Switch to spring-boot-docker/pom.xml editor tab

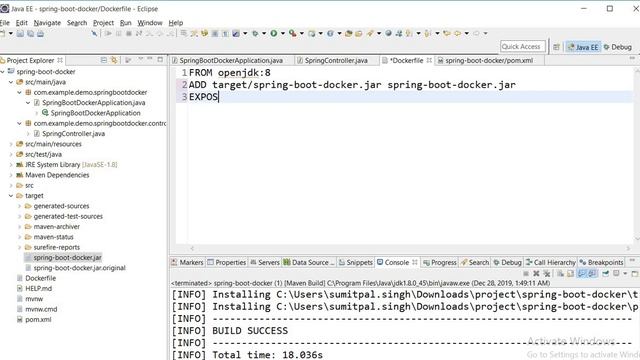tap(489, 60)
